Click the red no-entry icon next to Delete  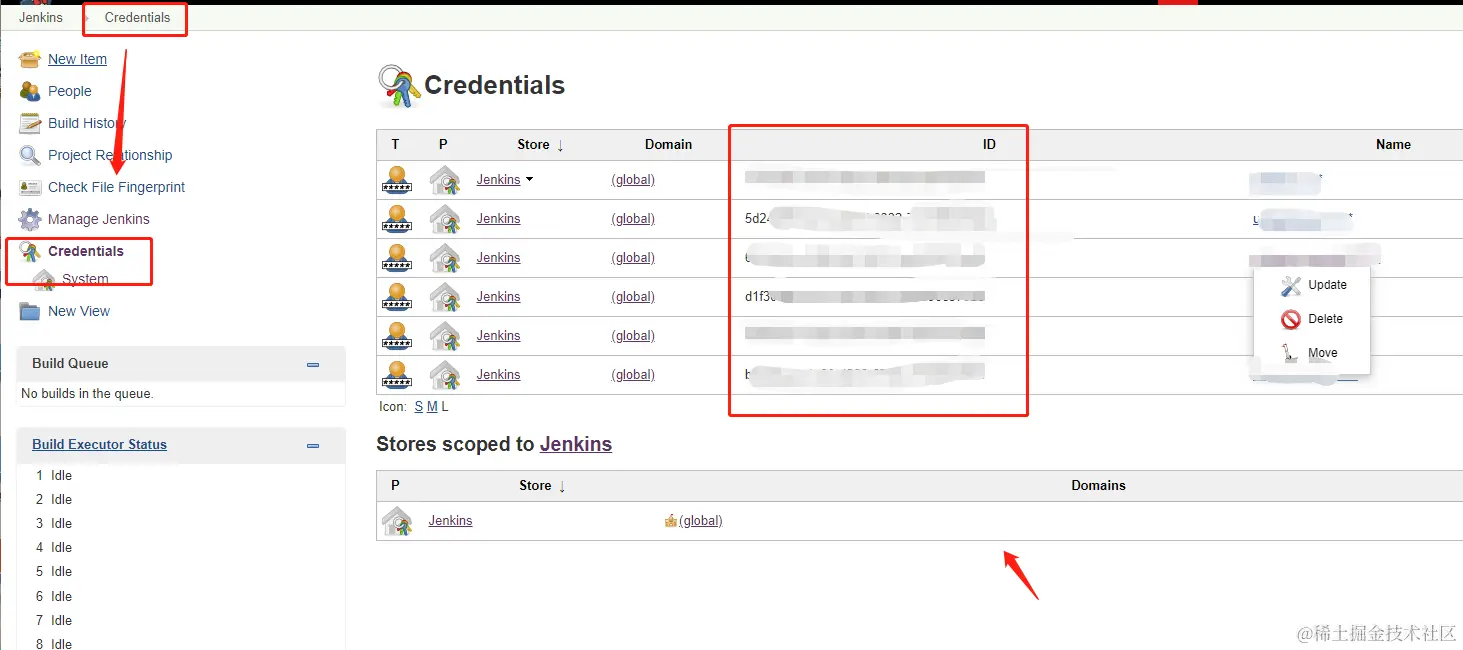click(1291, 319)
